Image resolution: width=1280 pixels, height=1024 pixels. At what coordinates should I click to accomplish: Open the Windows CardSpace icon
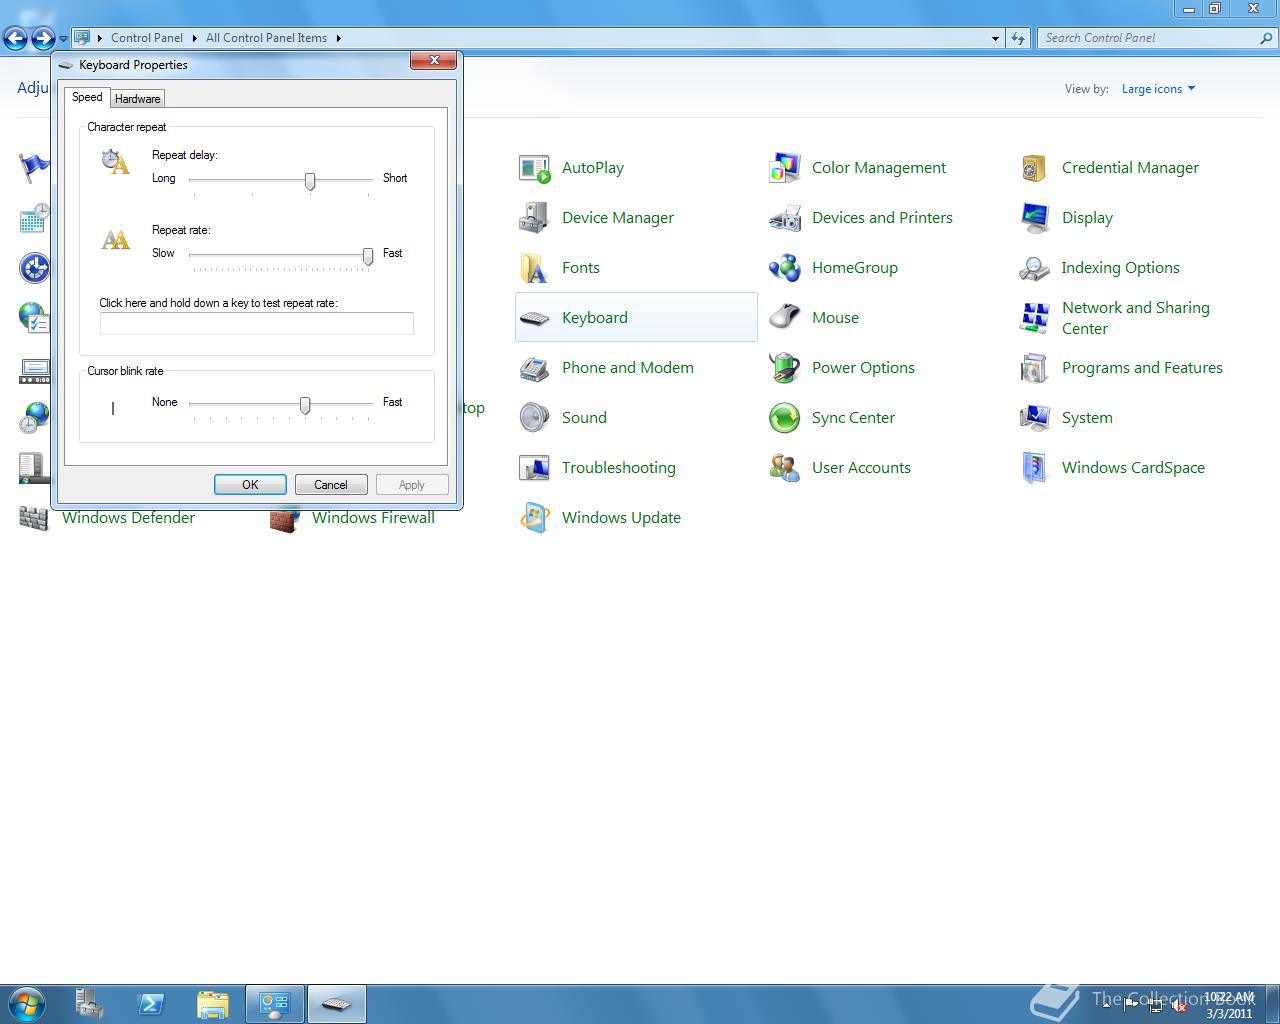tap(1035, 468)
